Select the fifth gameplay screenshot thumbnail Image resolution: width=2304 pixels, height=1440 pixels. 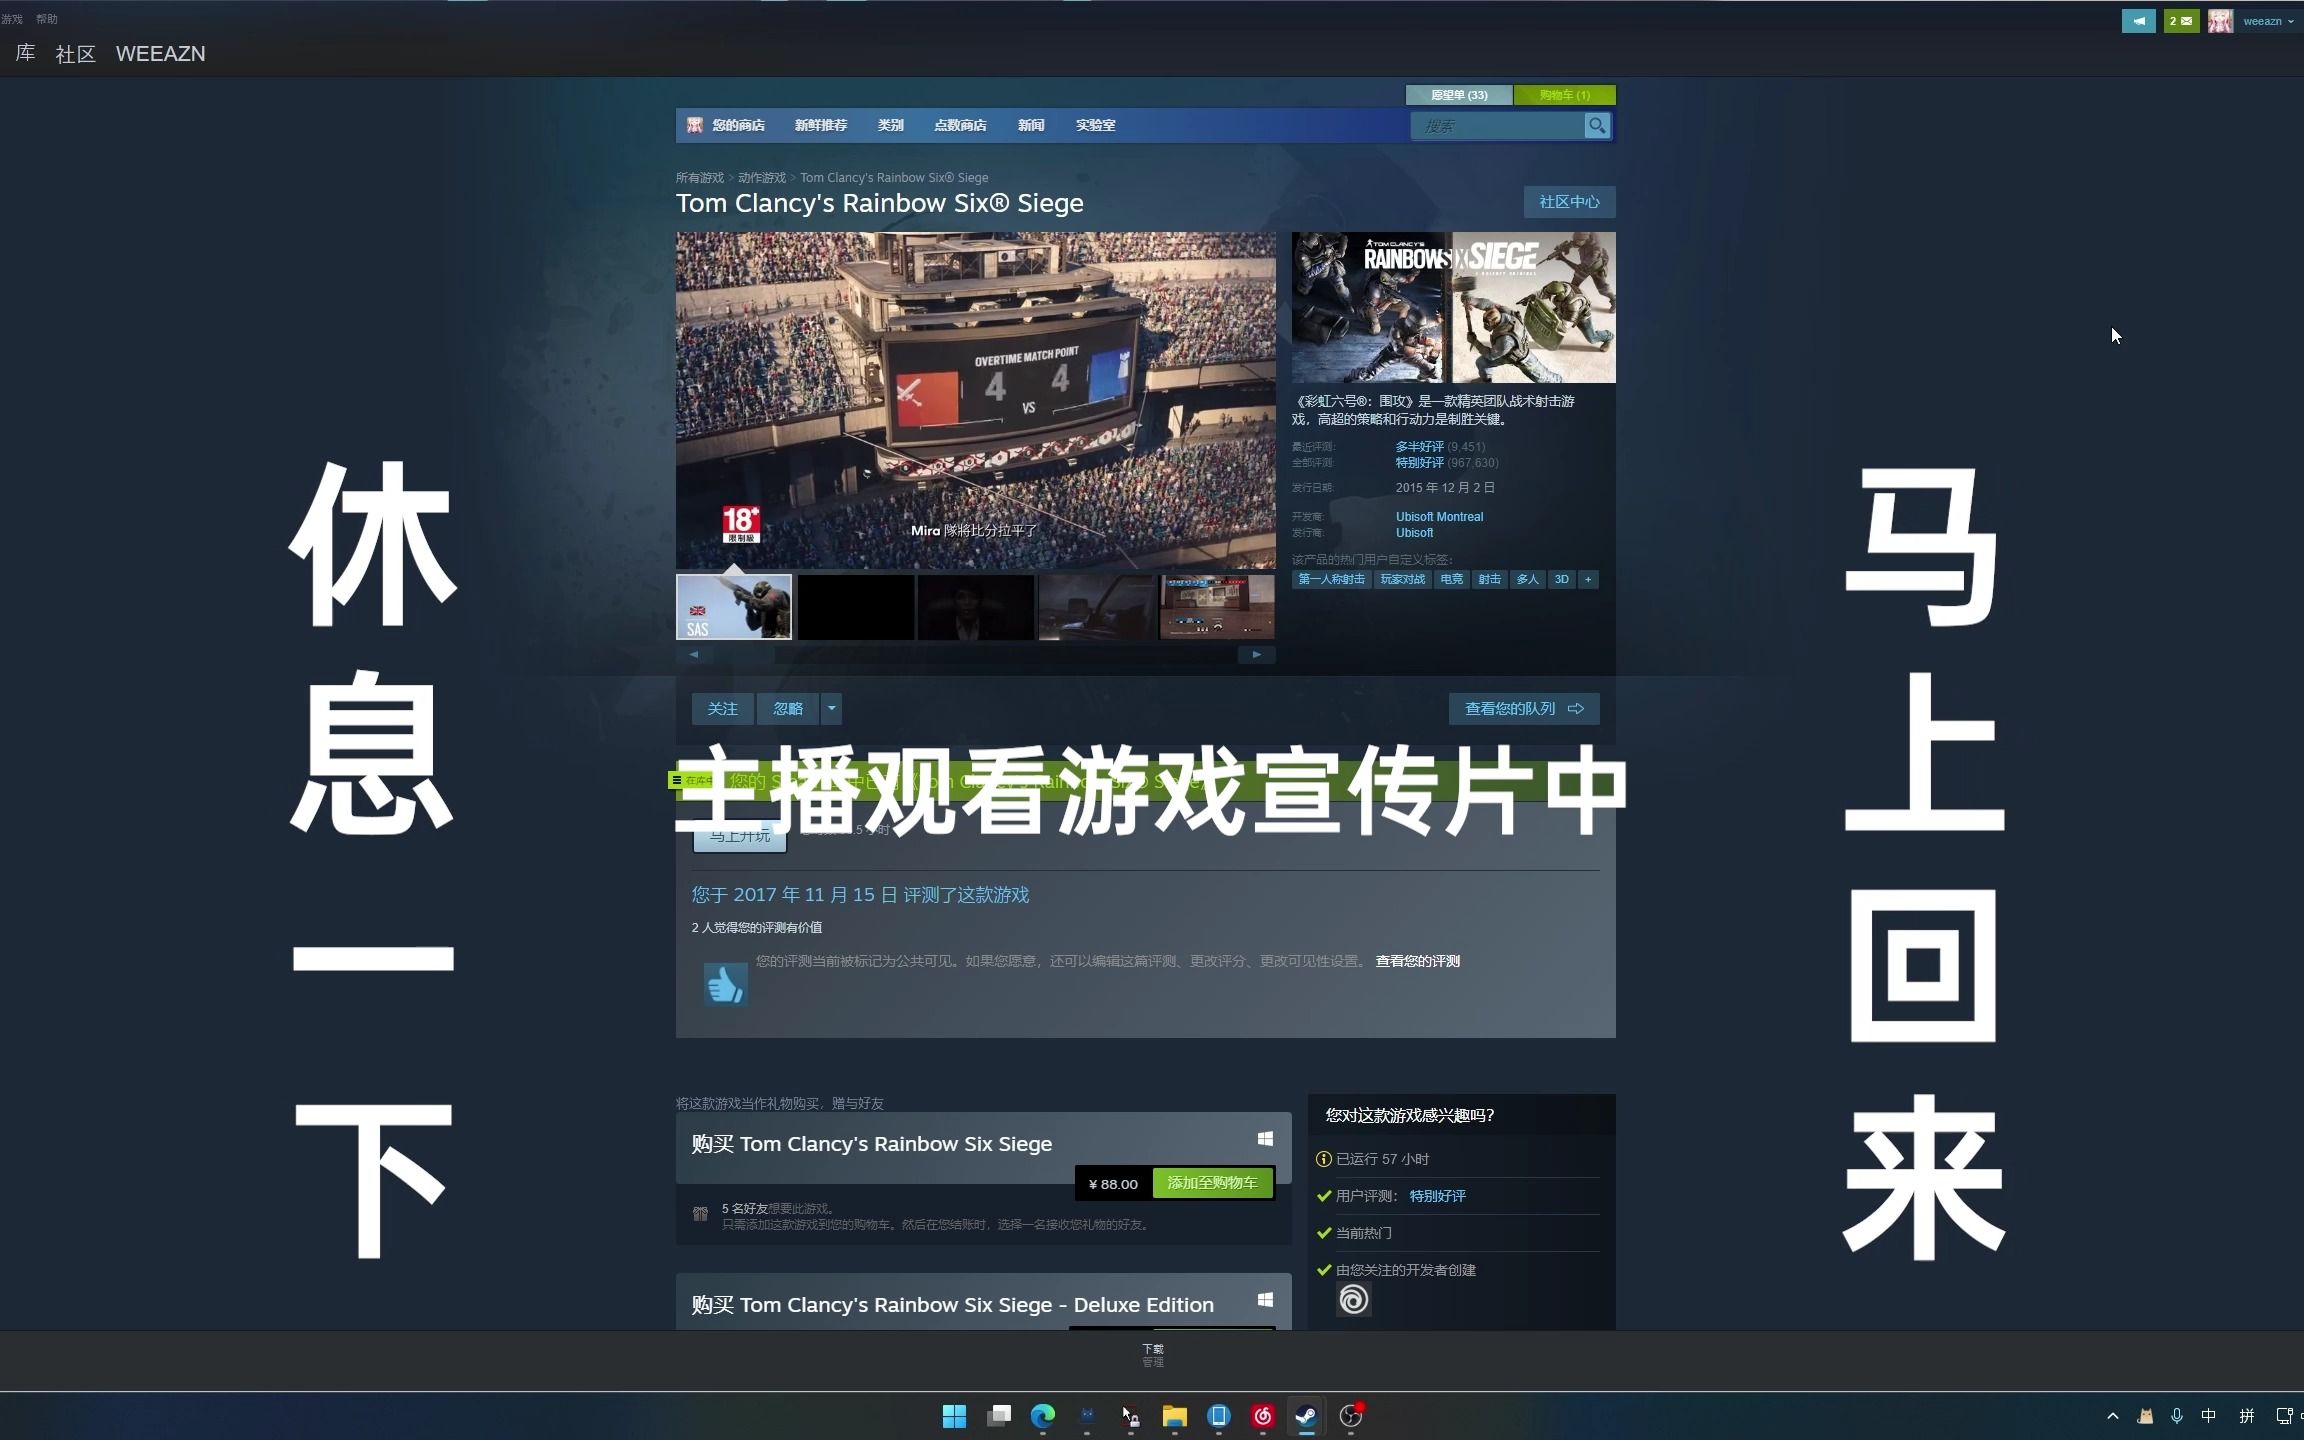[1217, 607]
